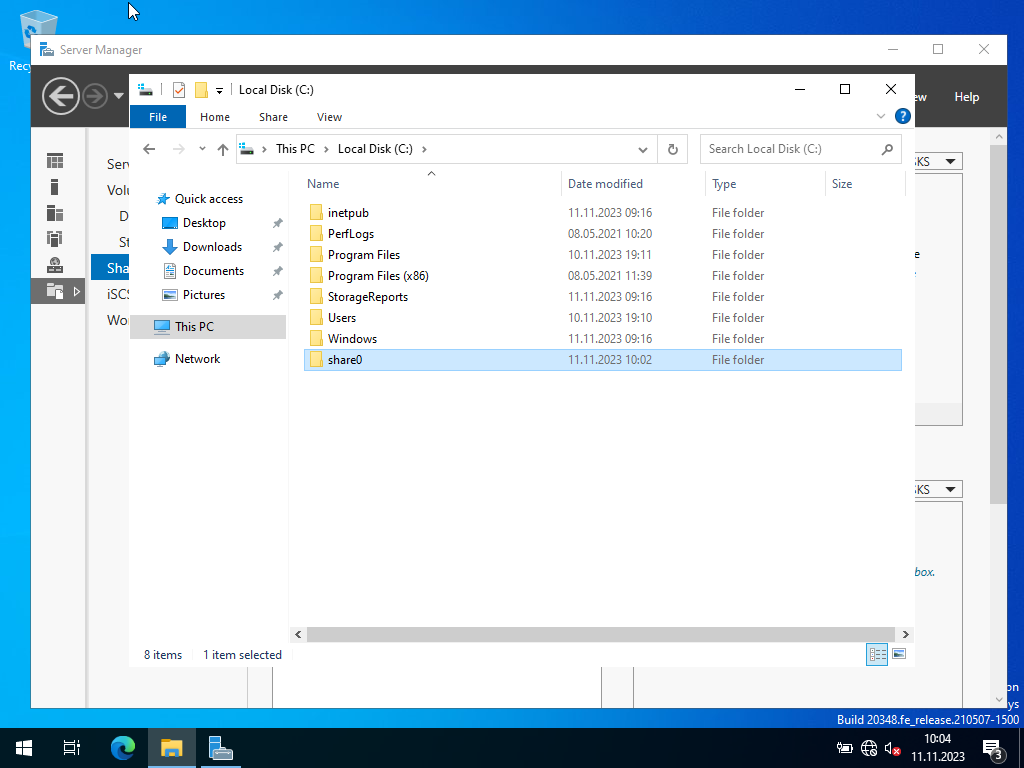The image size is (1024, 768).
Task: Open Microsoft Edge from the taskbar
Action: pyautogui.click(x=123, y=747)
